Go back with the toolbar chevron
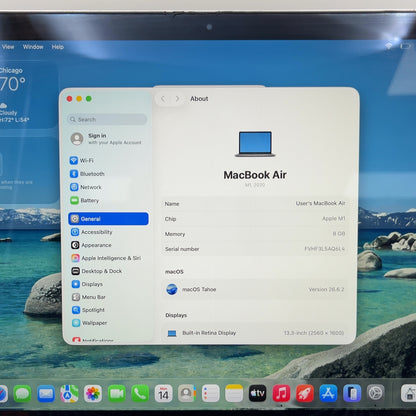This screenshot has width=416, height=416. [163, 99]
